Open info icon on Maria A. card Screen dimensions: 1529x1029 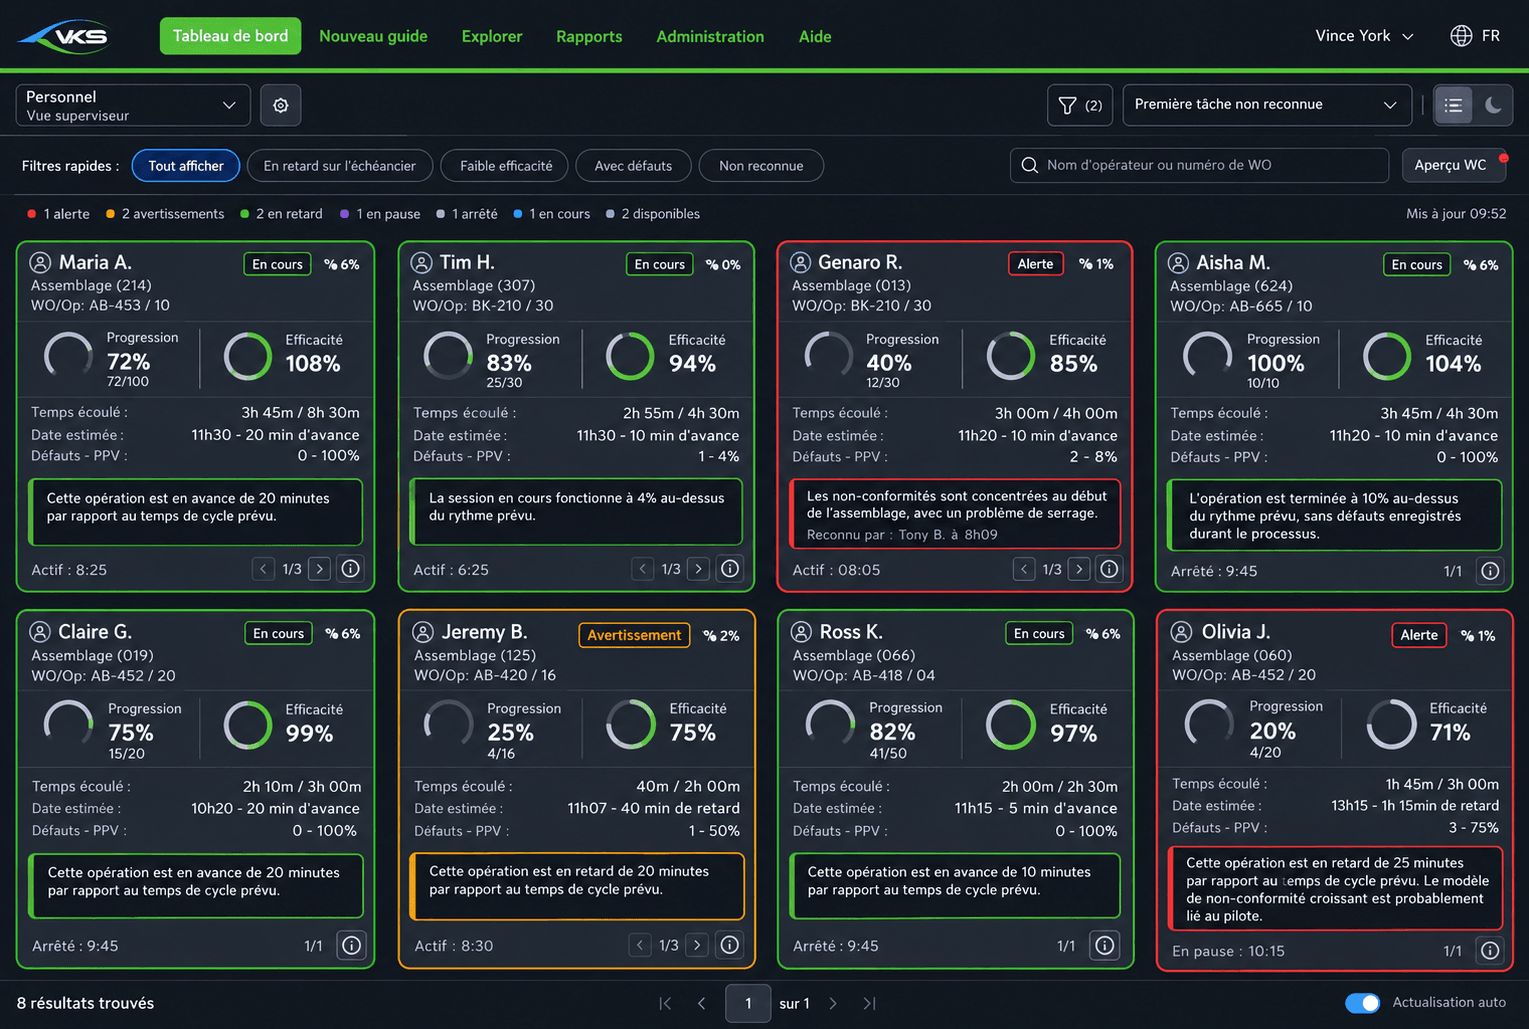click(x=350, y=569)
